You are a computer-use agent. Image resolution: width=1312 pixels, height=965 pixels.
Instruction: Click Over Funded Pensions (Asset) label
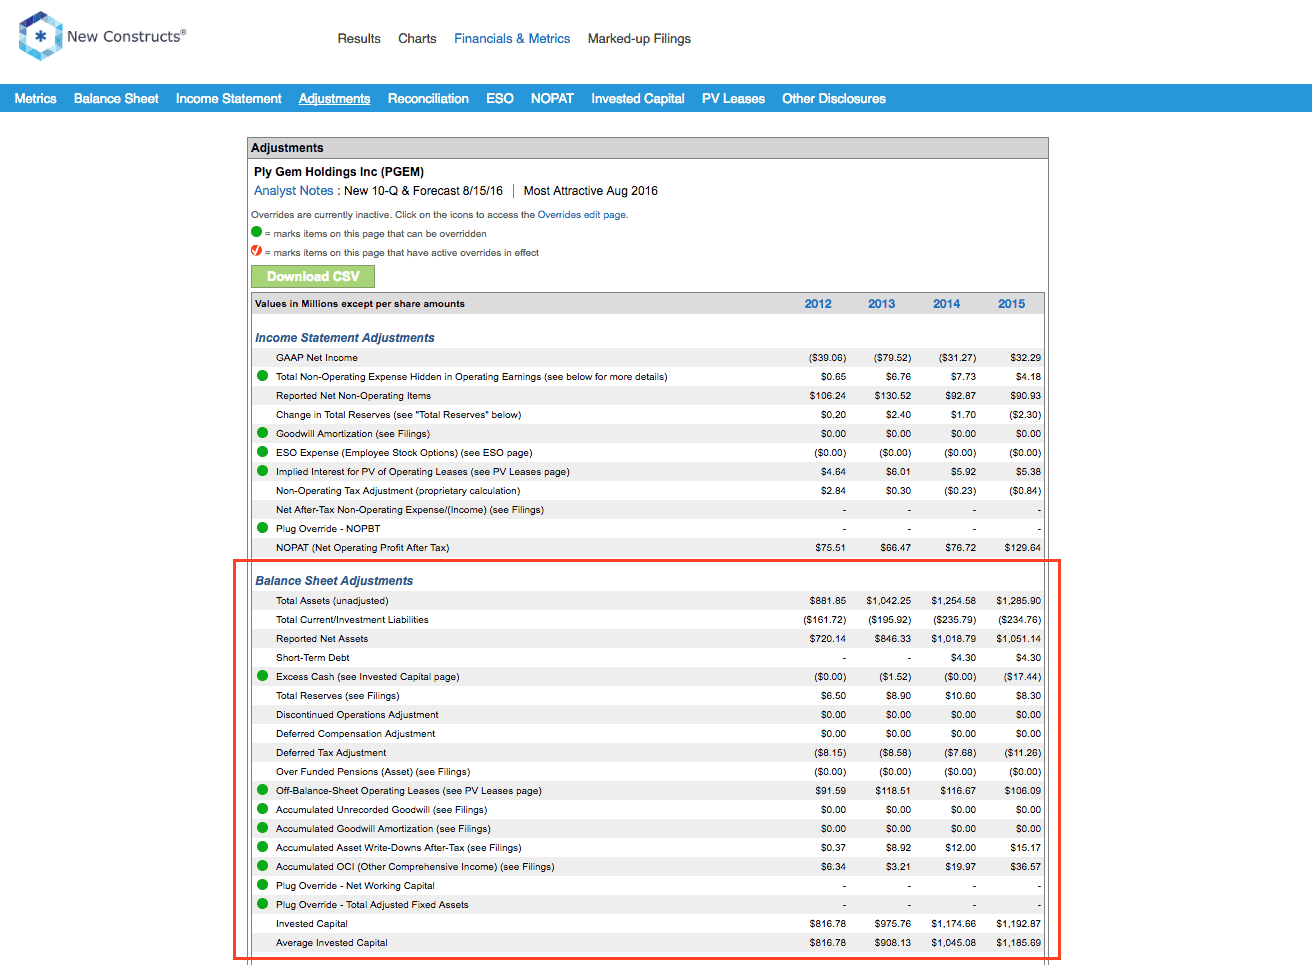[x=373, y=772]
